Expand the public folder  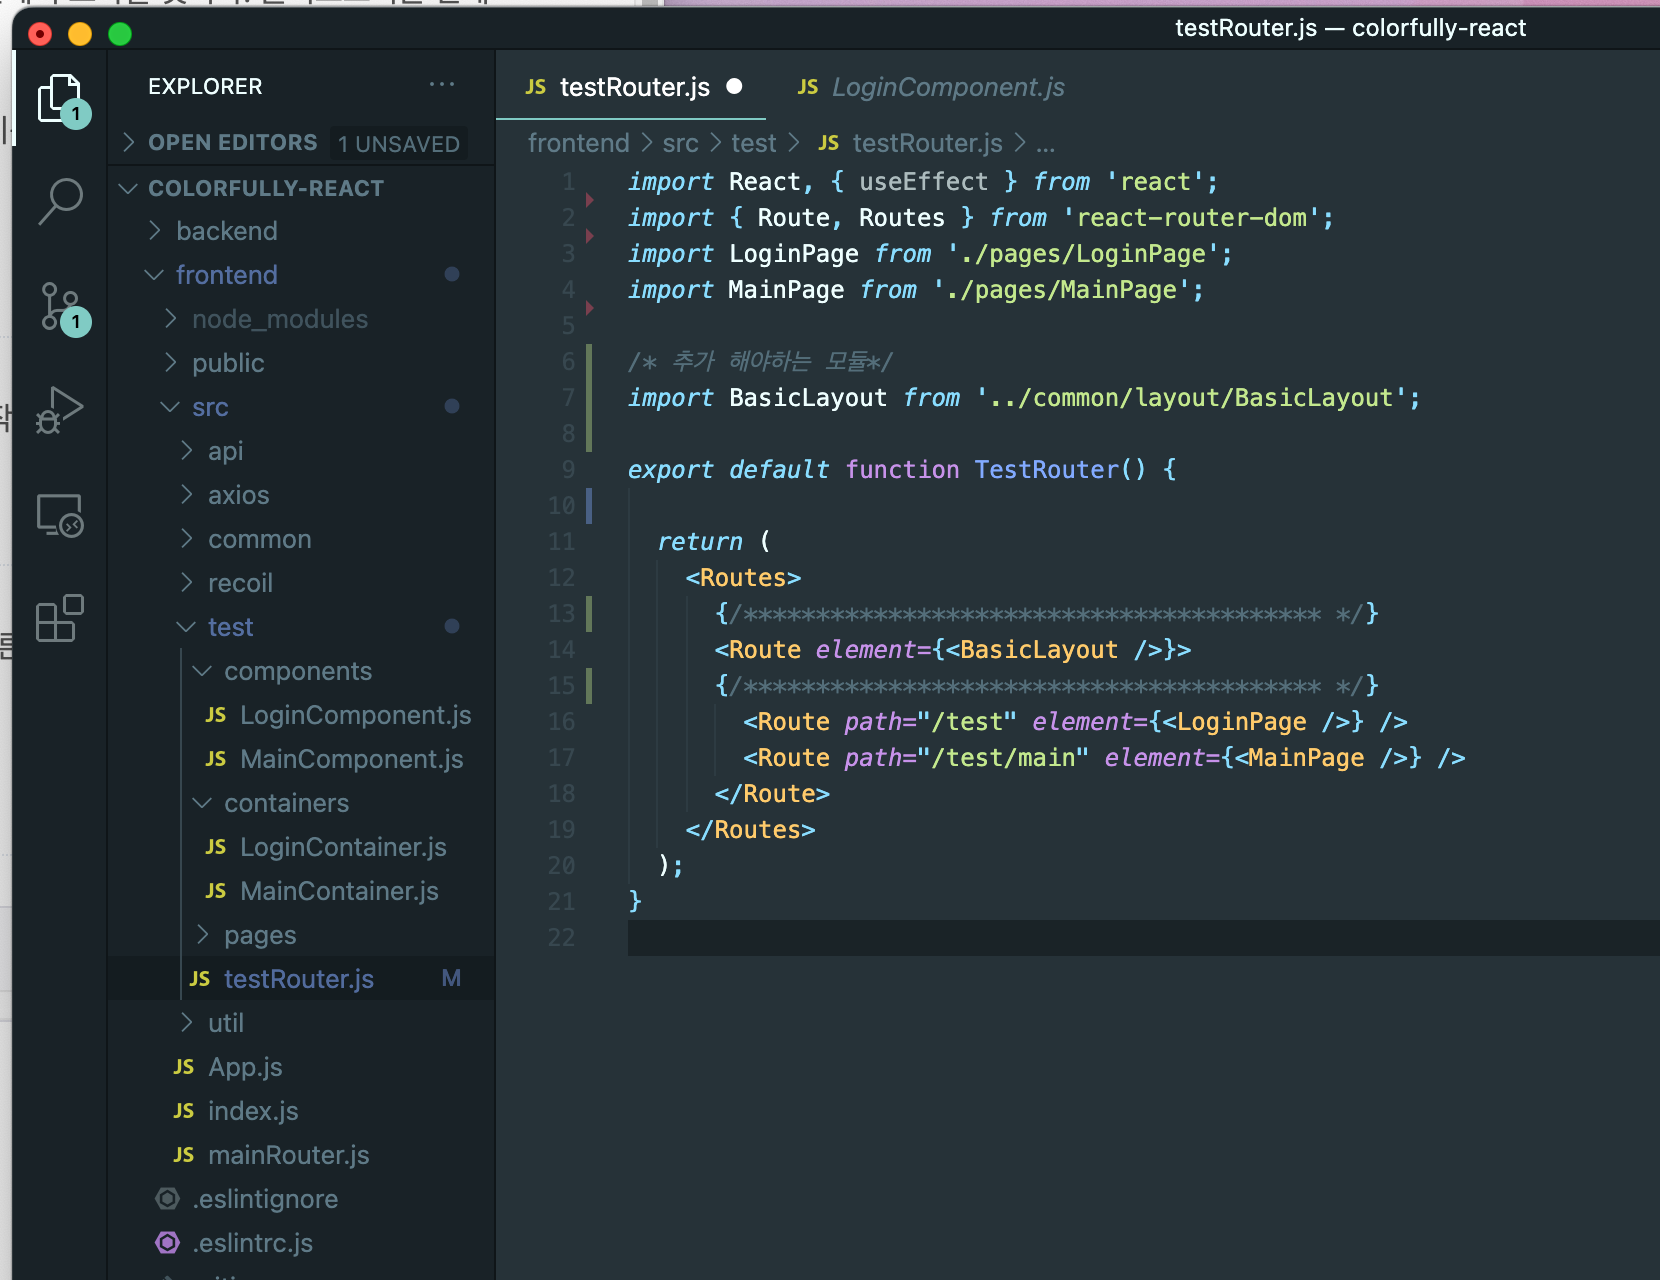coord(170,363)
